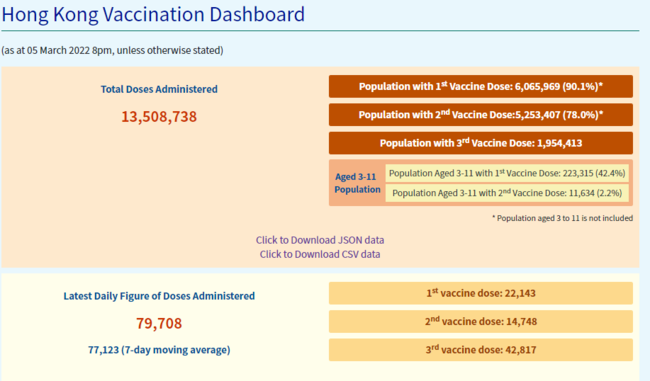Click the daily 3rd vaccine dose: 42,817 bar
The image size is (650, 381).
(481, 349)
